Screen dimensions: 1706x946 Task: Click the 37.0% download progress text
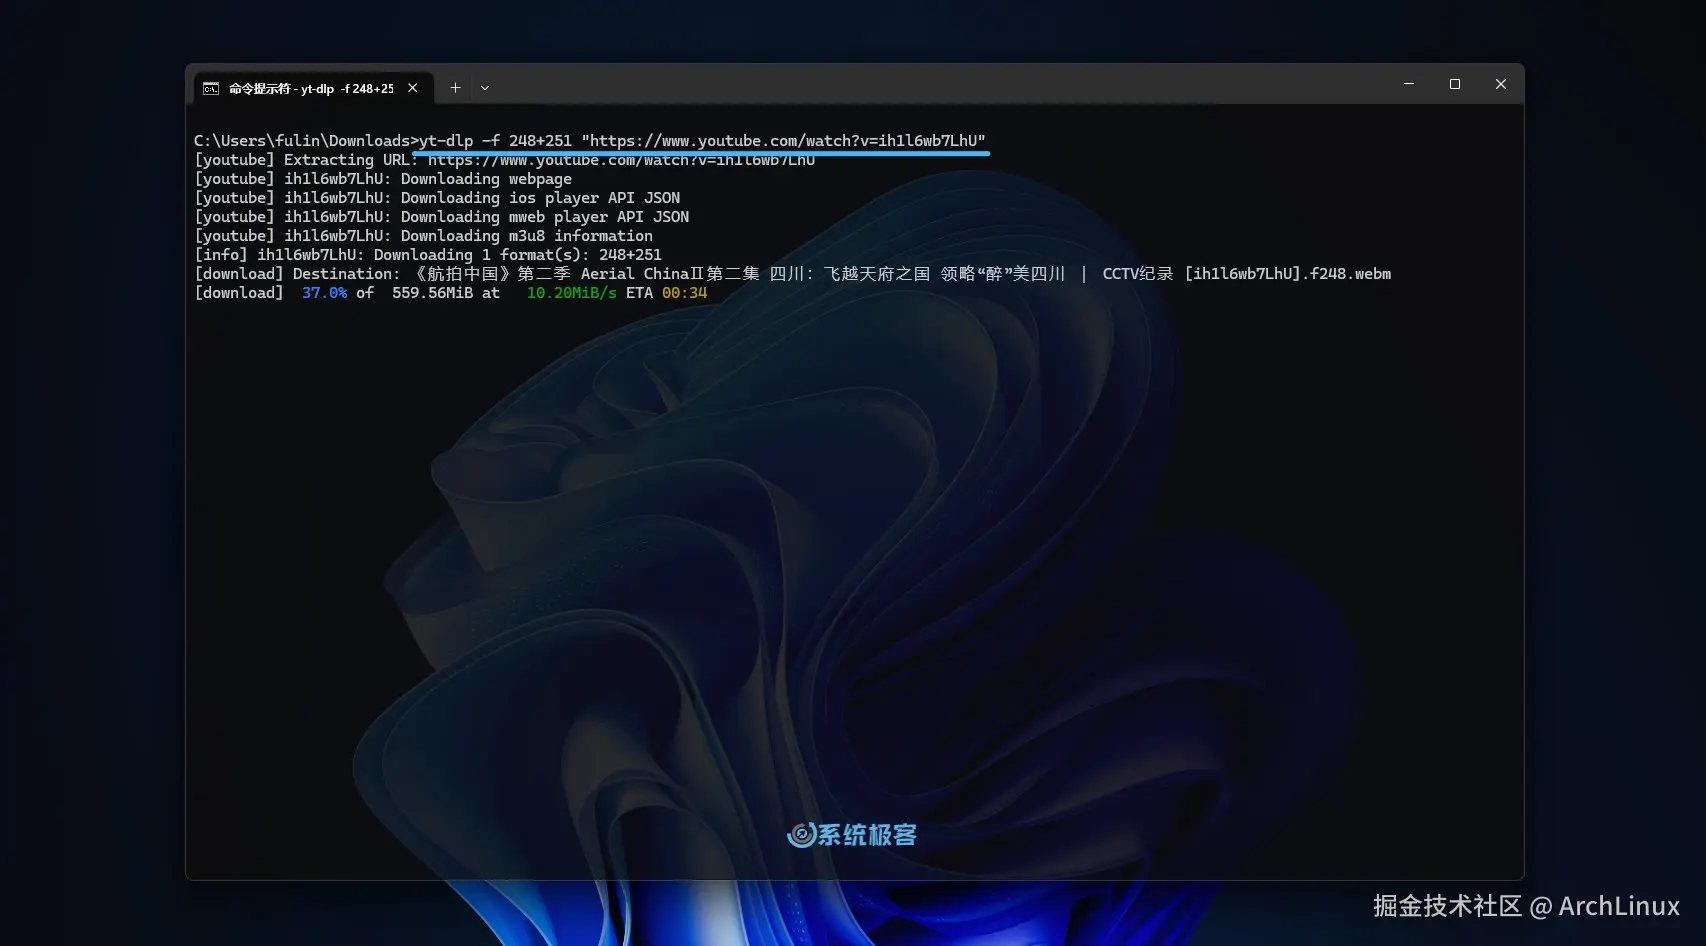coord(324,292)
